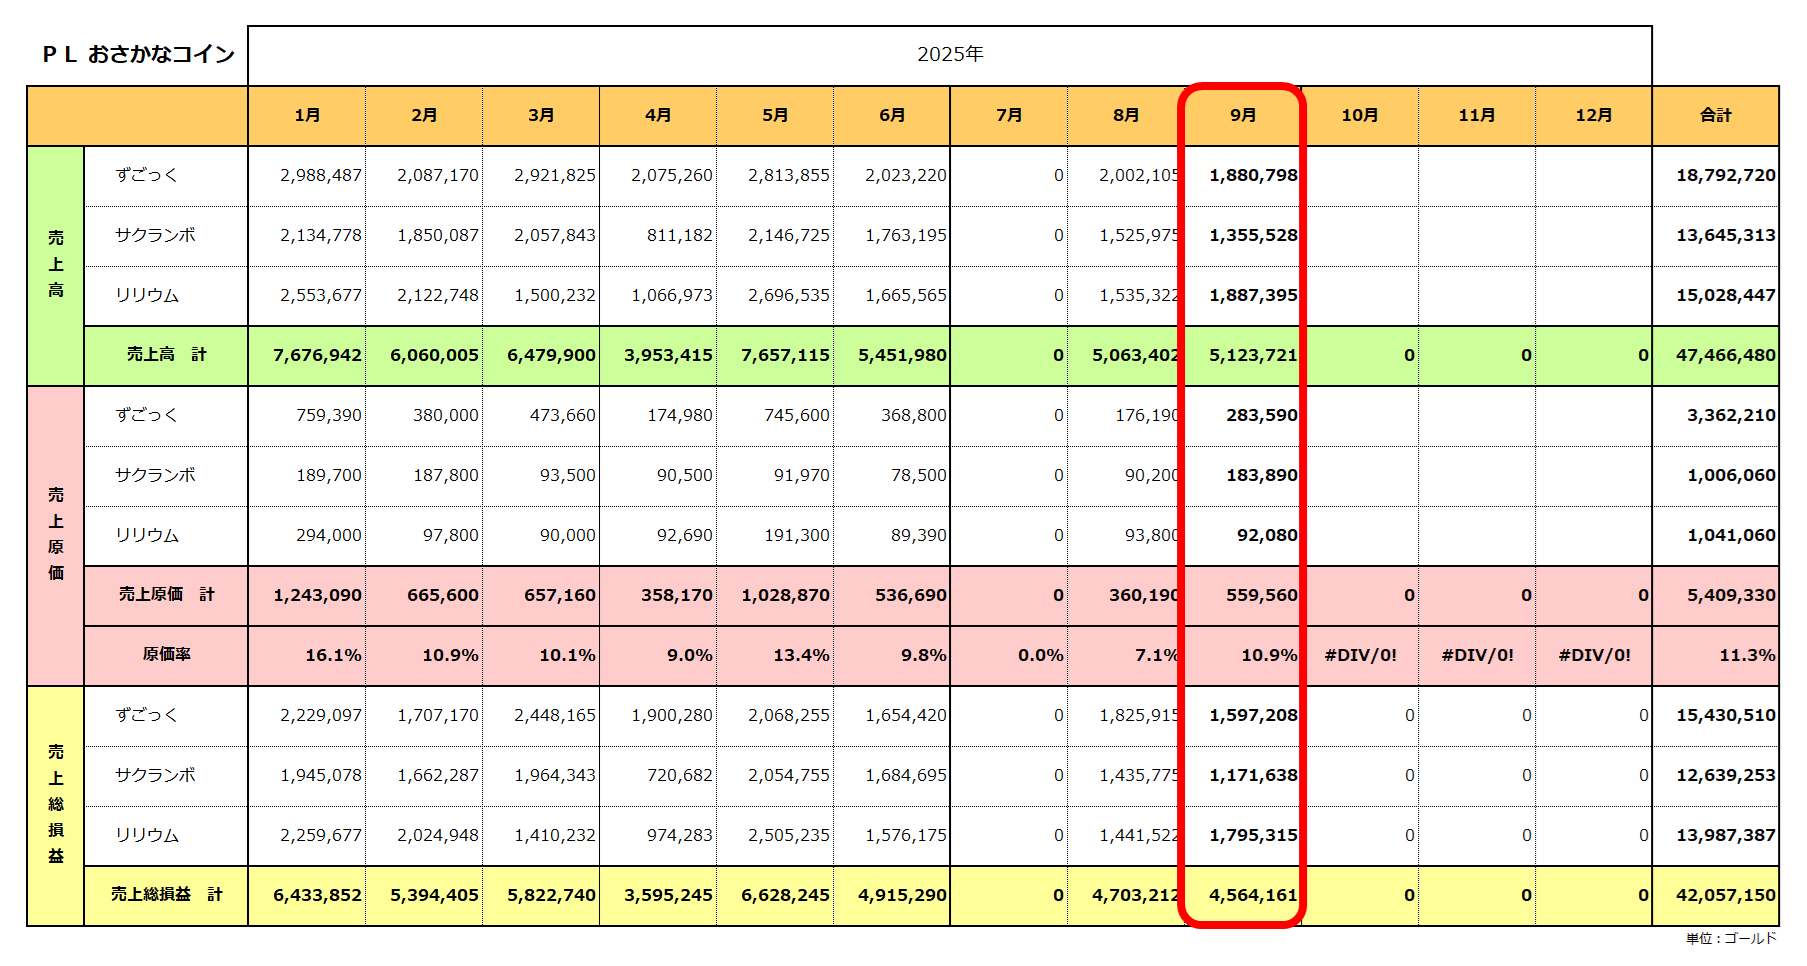Select the 合計 column header cell
The width and height of the screenshot is (1807, 966).
pyautogui.click(x=1715, y=115)
